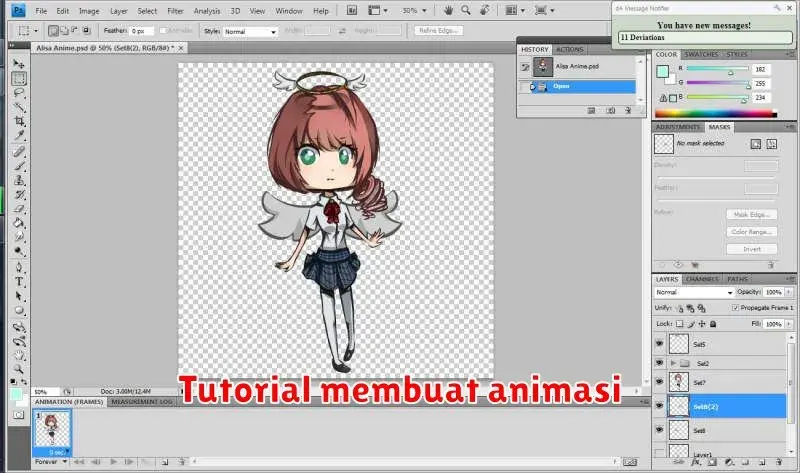
Task: Select the Paint Bucket tool
Action: (x=19, y=223)
